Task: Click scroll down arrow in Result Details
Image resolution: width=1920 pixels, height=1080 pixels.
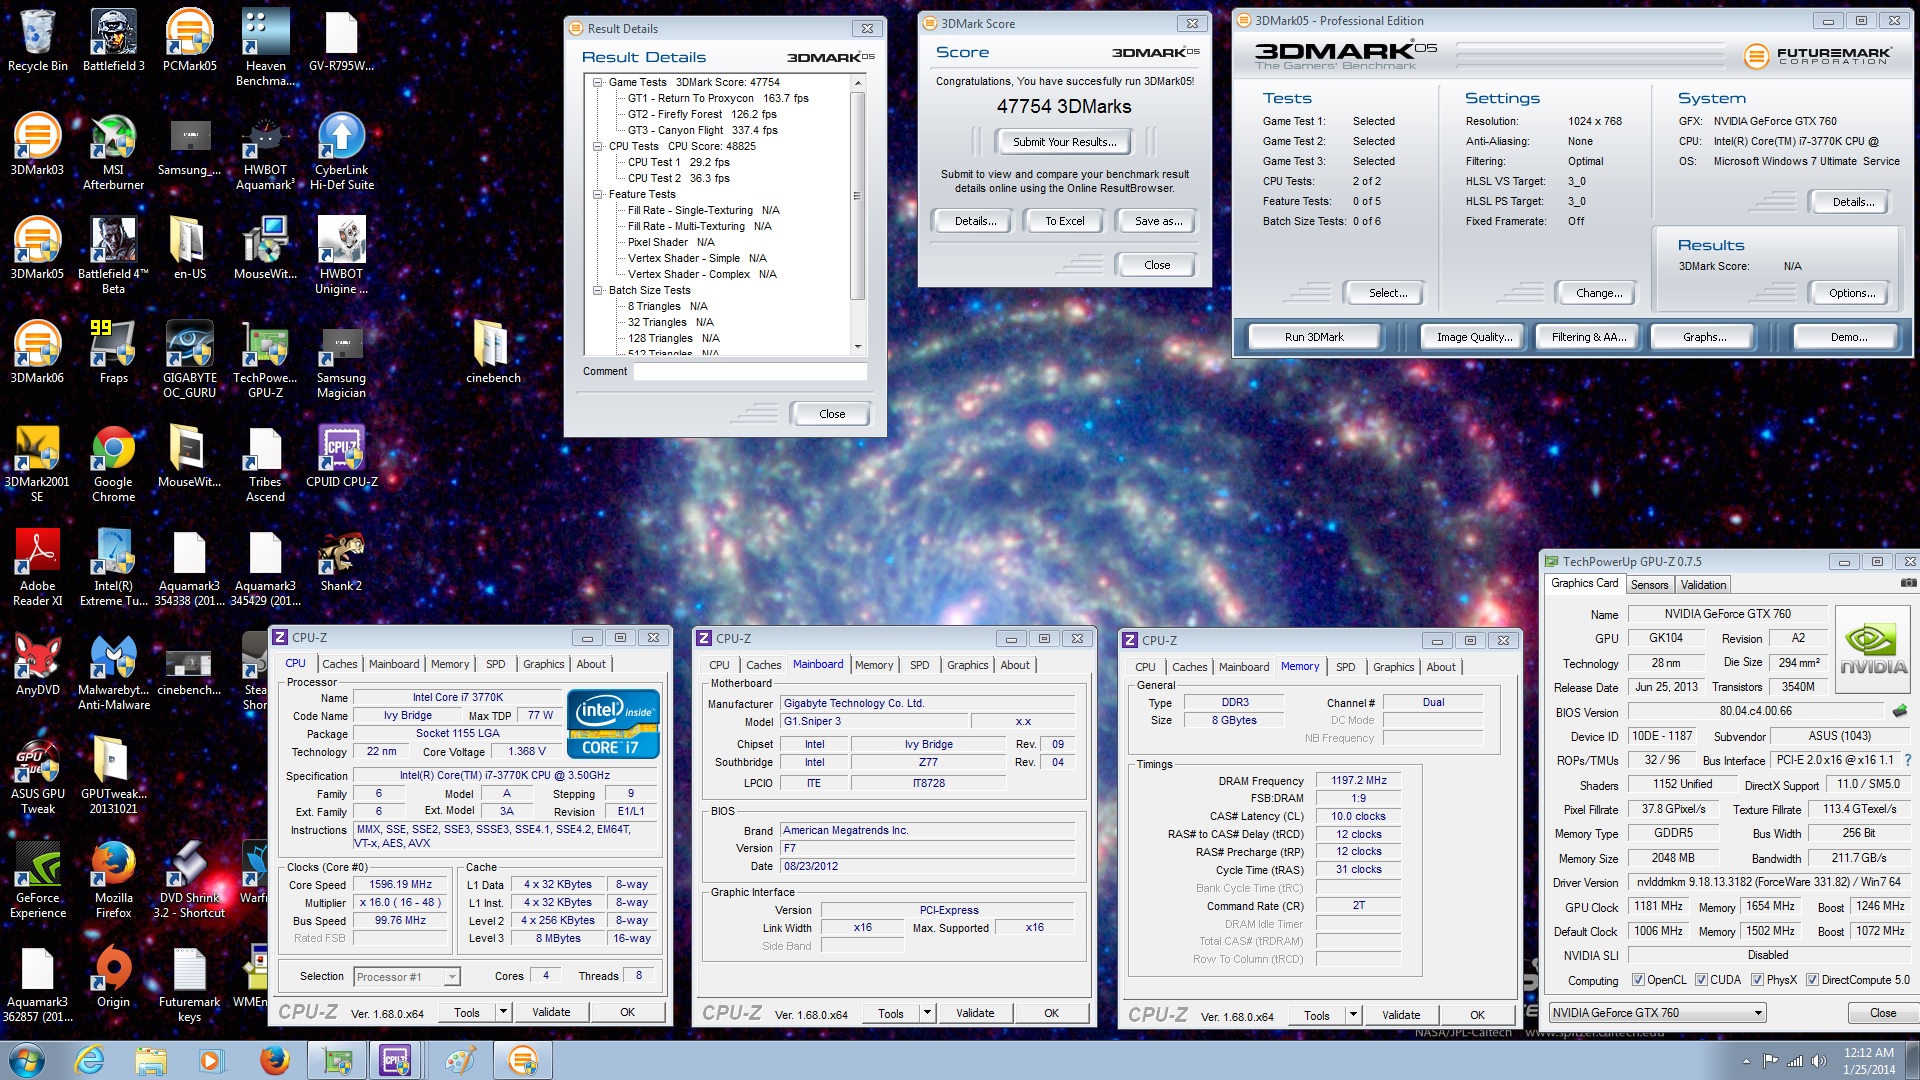Action: [858, 347]
